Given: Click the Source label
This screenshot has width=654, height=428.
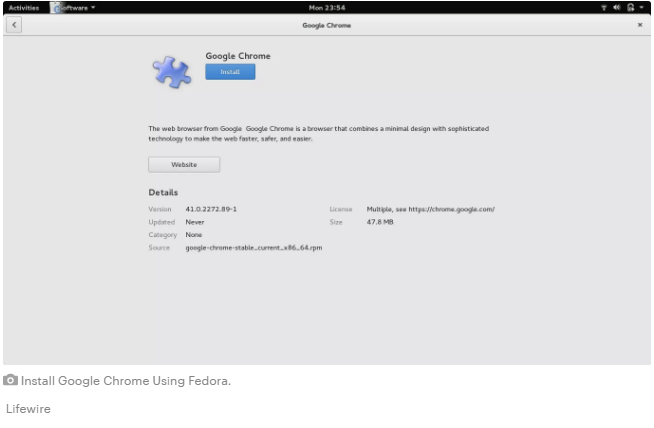Looking at the screenshot, I should pos(159,248).
